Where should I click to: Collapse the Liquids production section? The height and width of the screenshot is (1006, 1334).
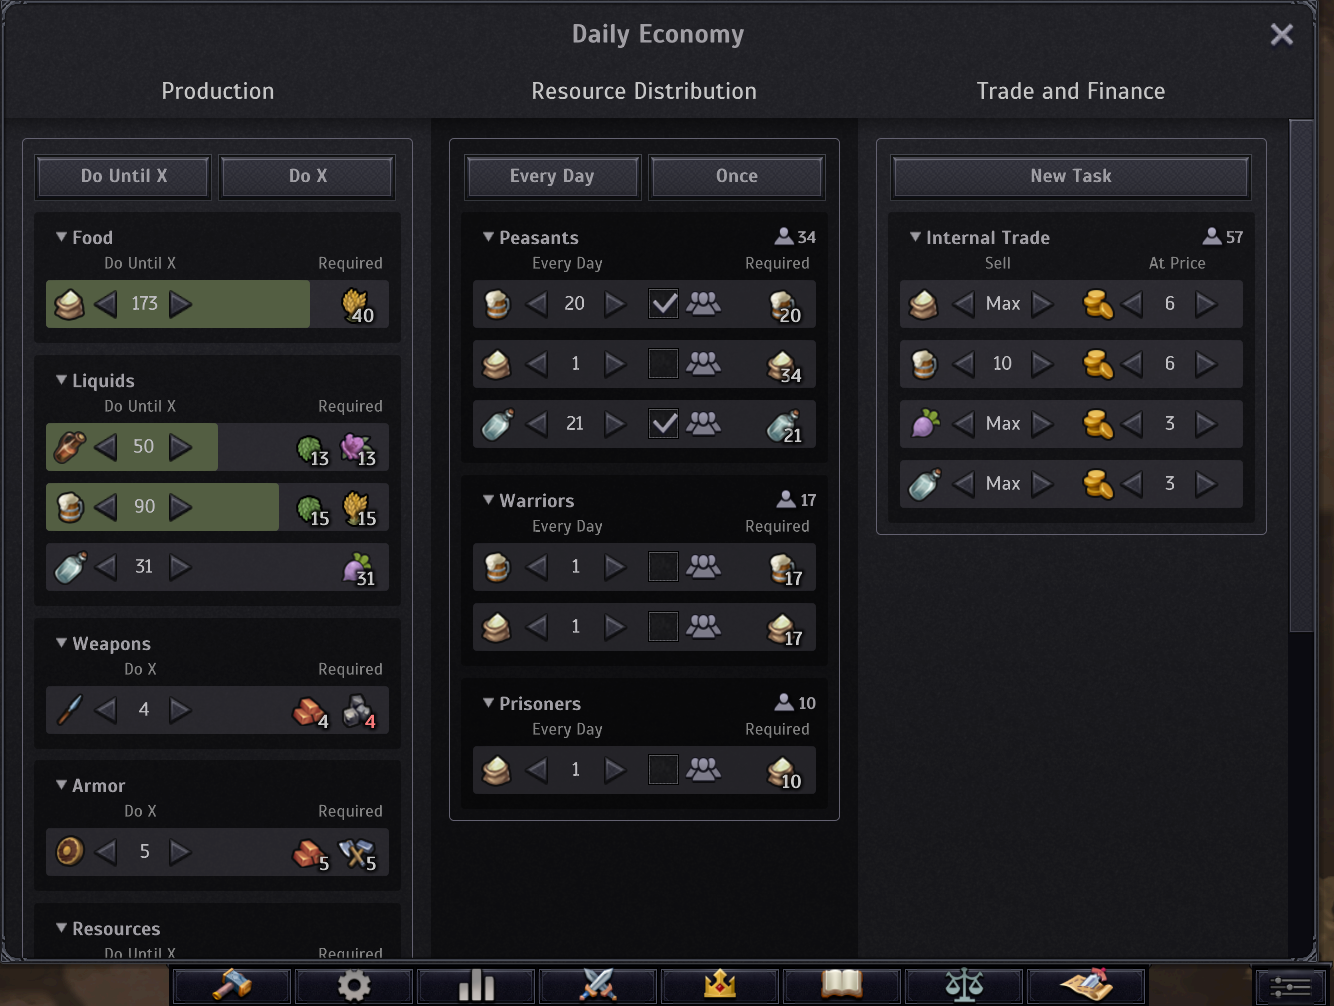tap(62, 381)
